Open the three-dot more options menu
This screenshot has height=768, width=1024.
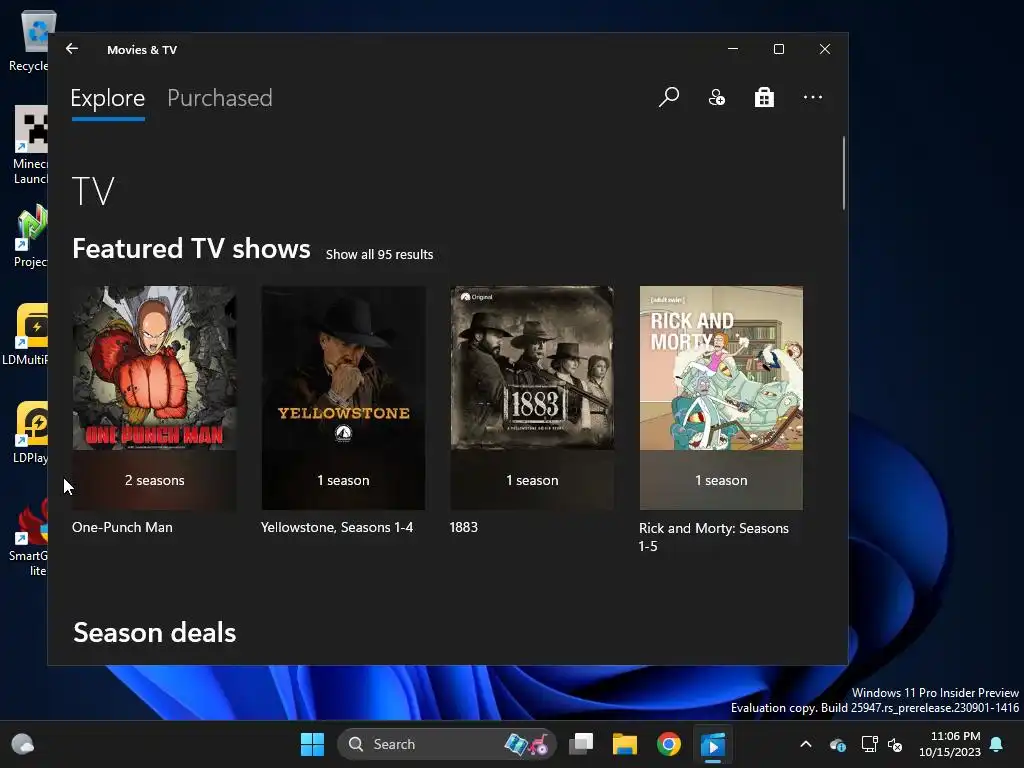[x=812, y=97]
